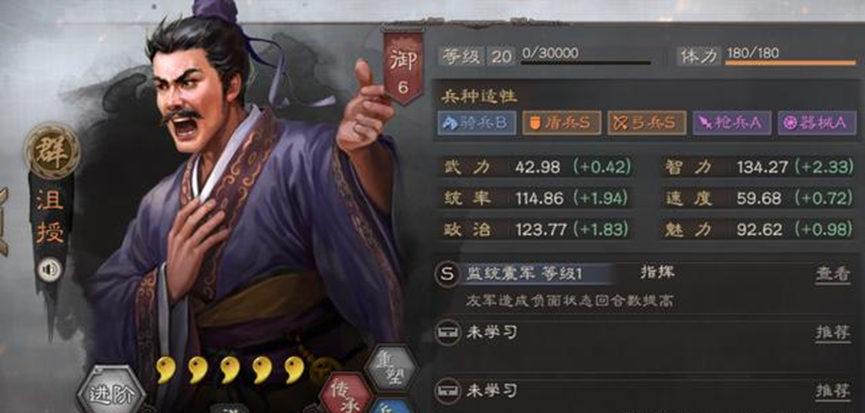Choose the 骑兵B troop type tag
865x413 pixels.
[477, 123]
